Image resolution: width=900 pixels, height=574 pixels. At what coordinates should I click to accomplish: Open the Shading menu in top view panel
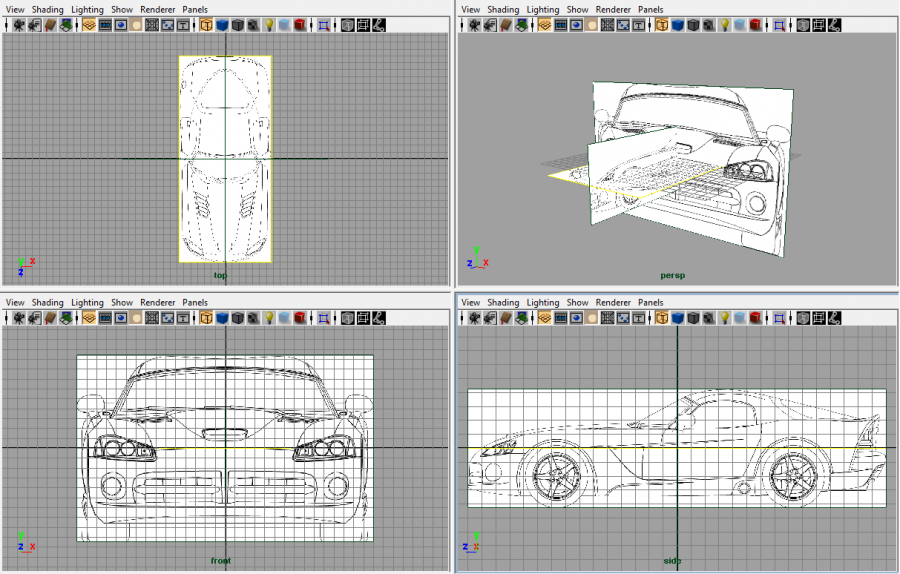(47, 9)
